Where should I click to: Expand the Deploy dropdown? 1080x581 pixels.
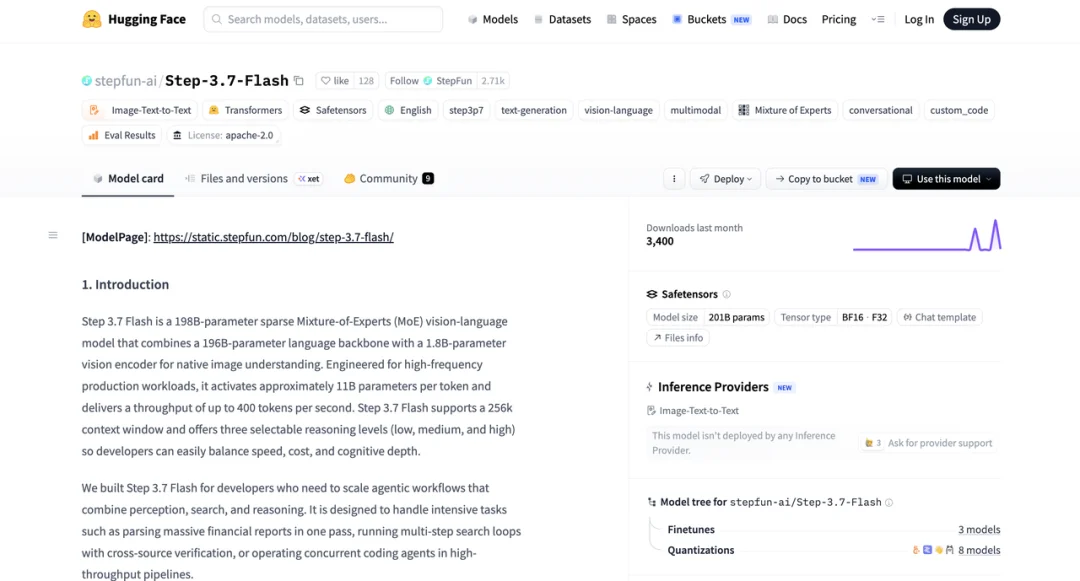725,179
